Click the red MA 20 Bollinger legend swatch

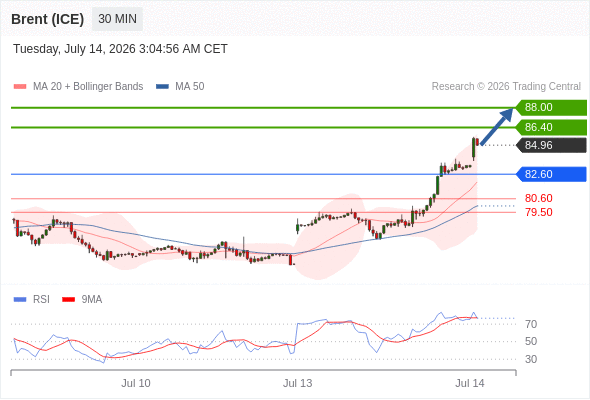tap(20, 87)
